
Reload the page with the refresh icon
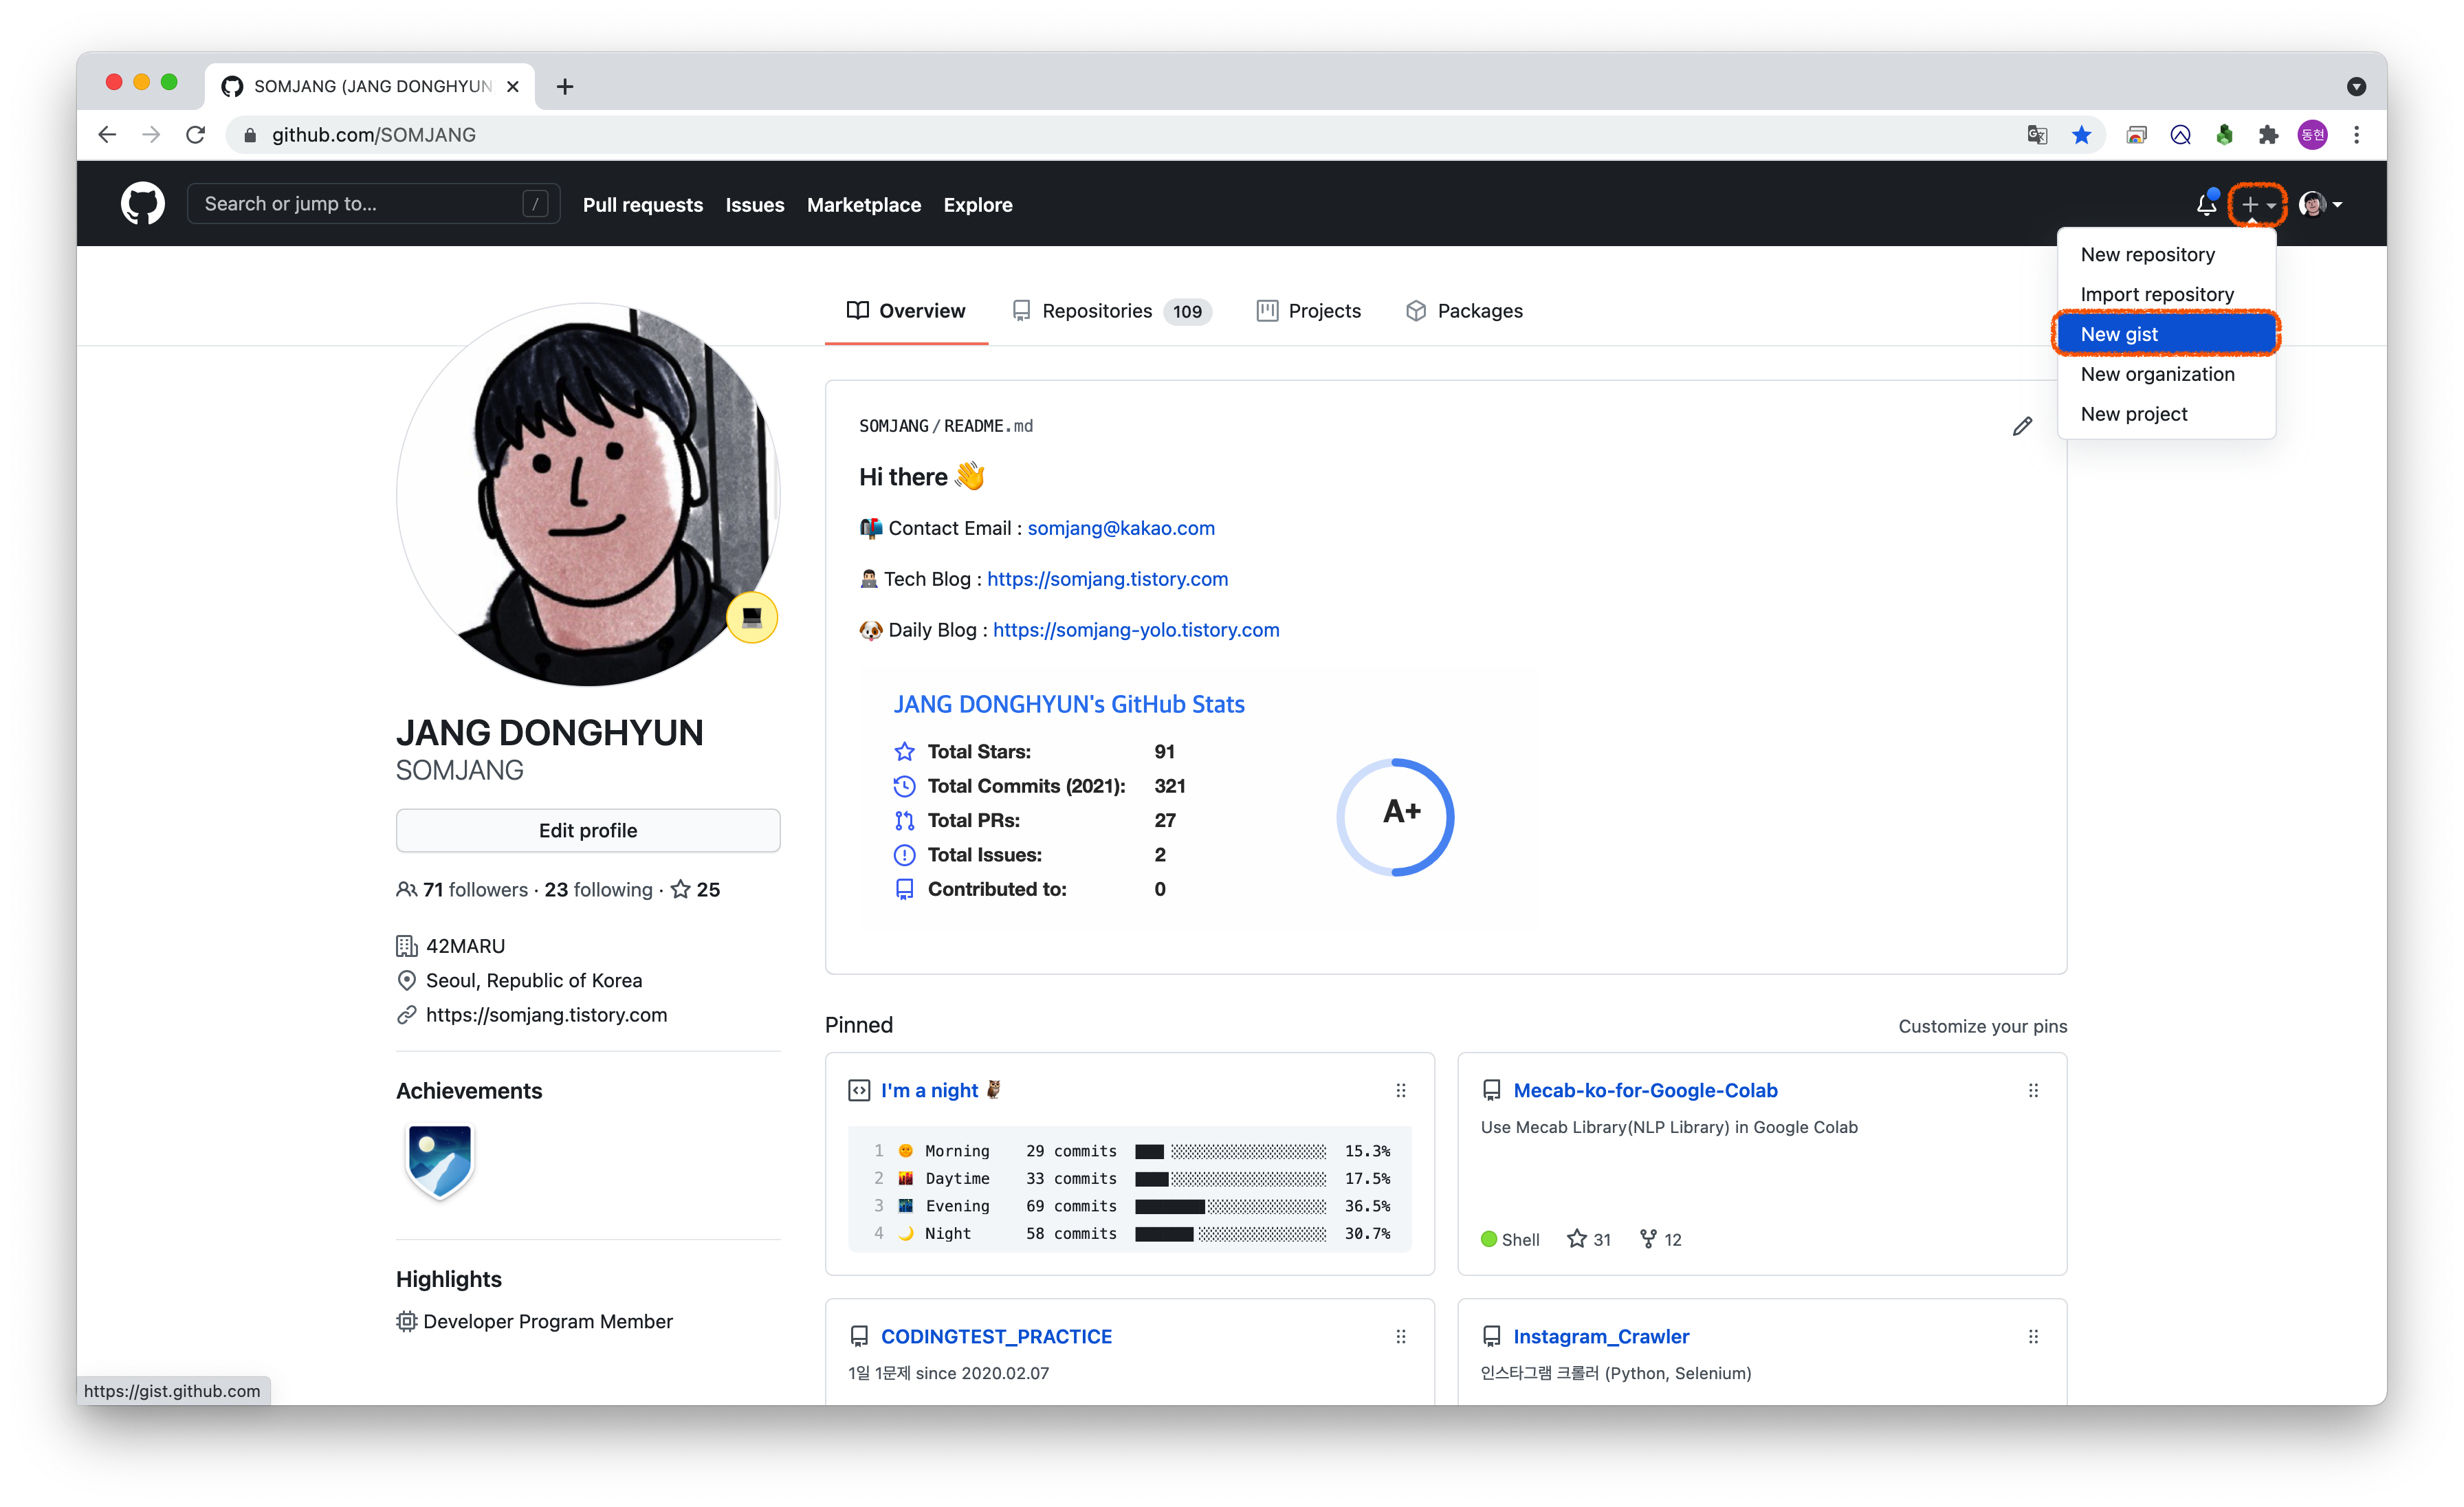pos(196,135)
